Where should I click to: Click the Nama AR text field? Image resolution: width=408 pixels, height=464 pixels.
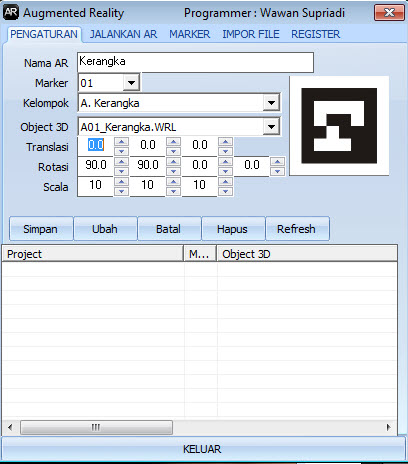195,62
